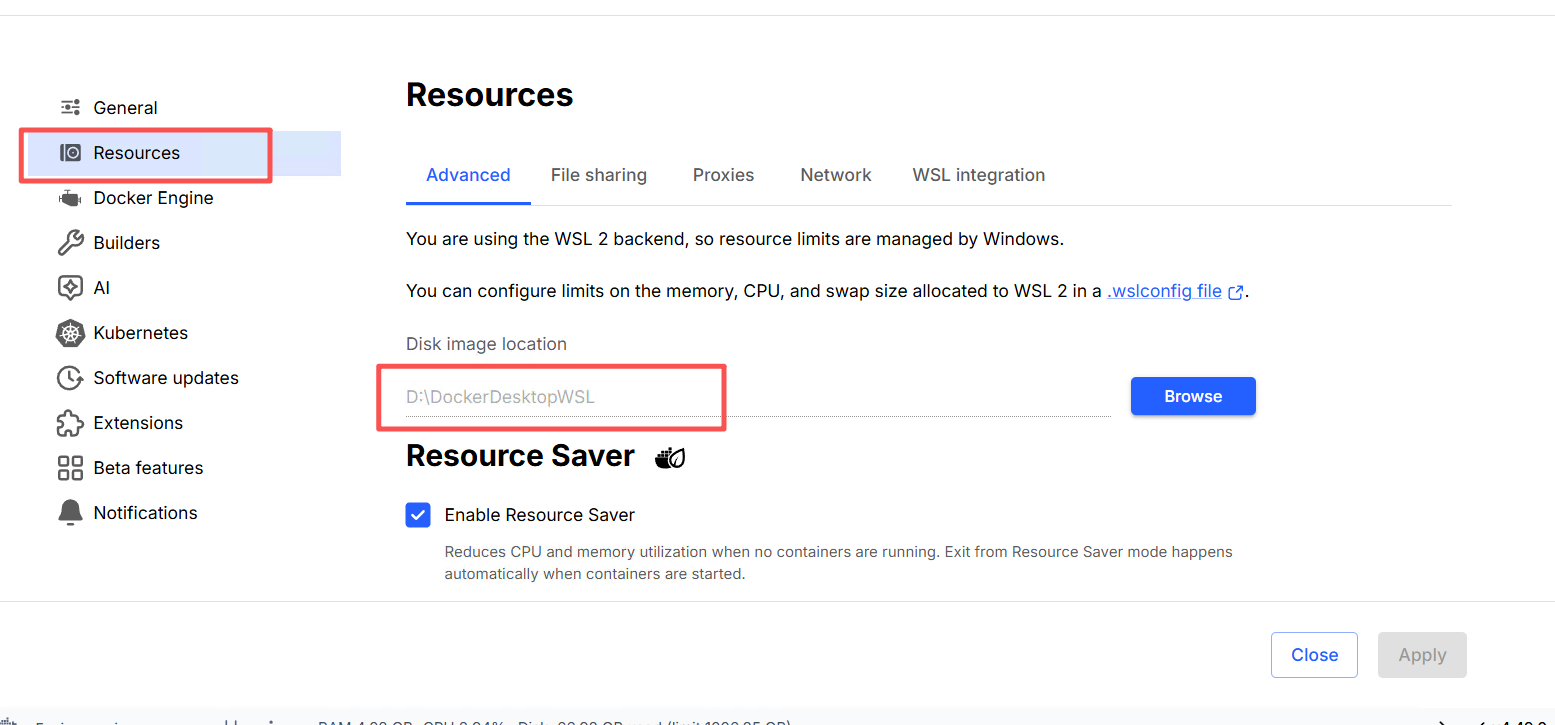Click the Resource Saver leaf whale icon

pyautogui.click(x=670, y=458)
